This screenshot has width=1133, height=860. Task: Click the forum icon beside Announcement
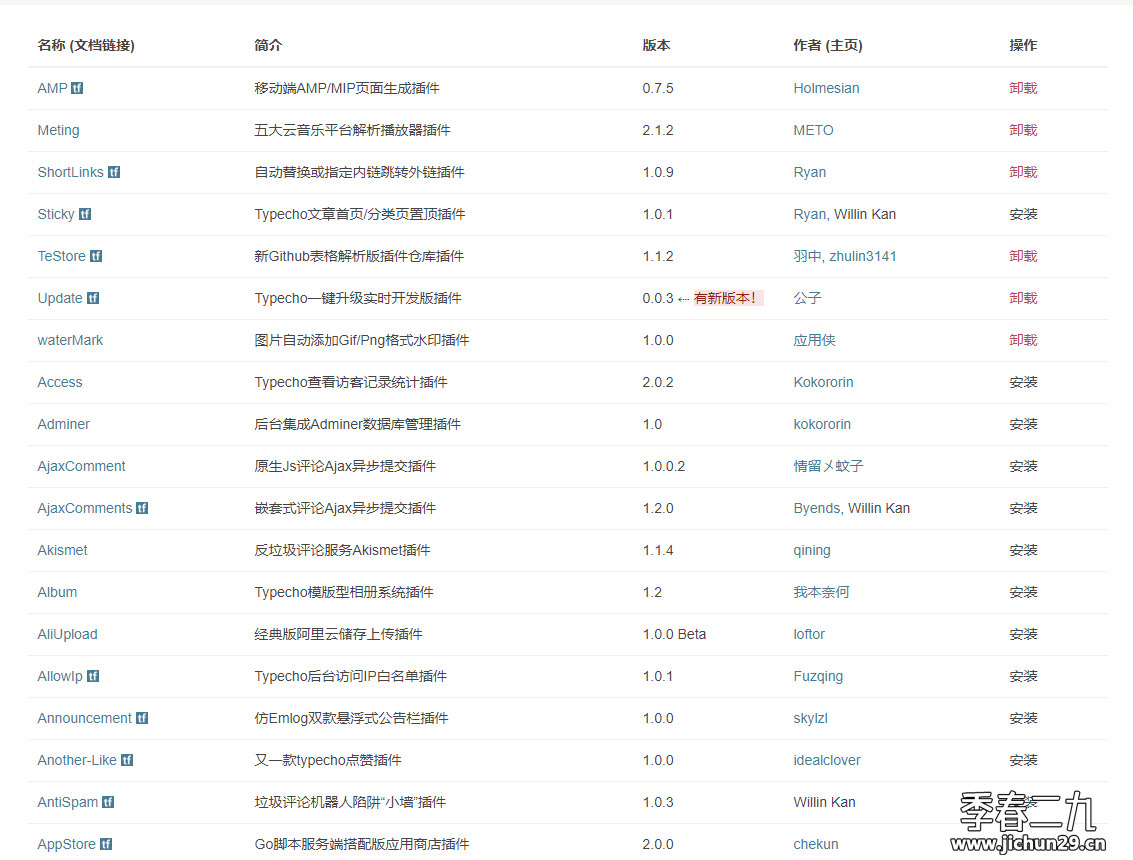click(x=142, y=718)
